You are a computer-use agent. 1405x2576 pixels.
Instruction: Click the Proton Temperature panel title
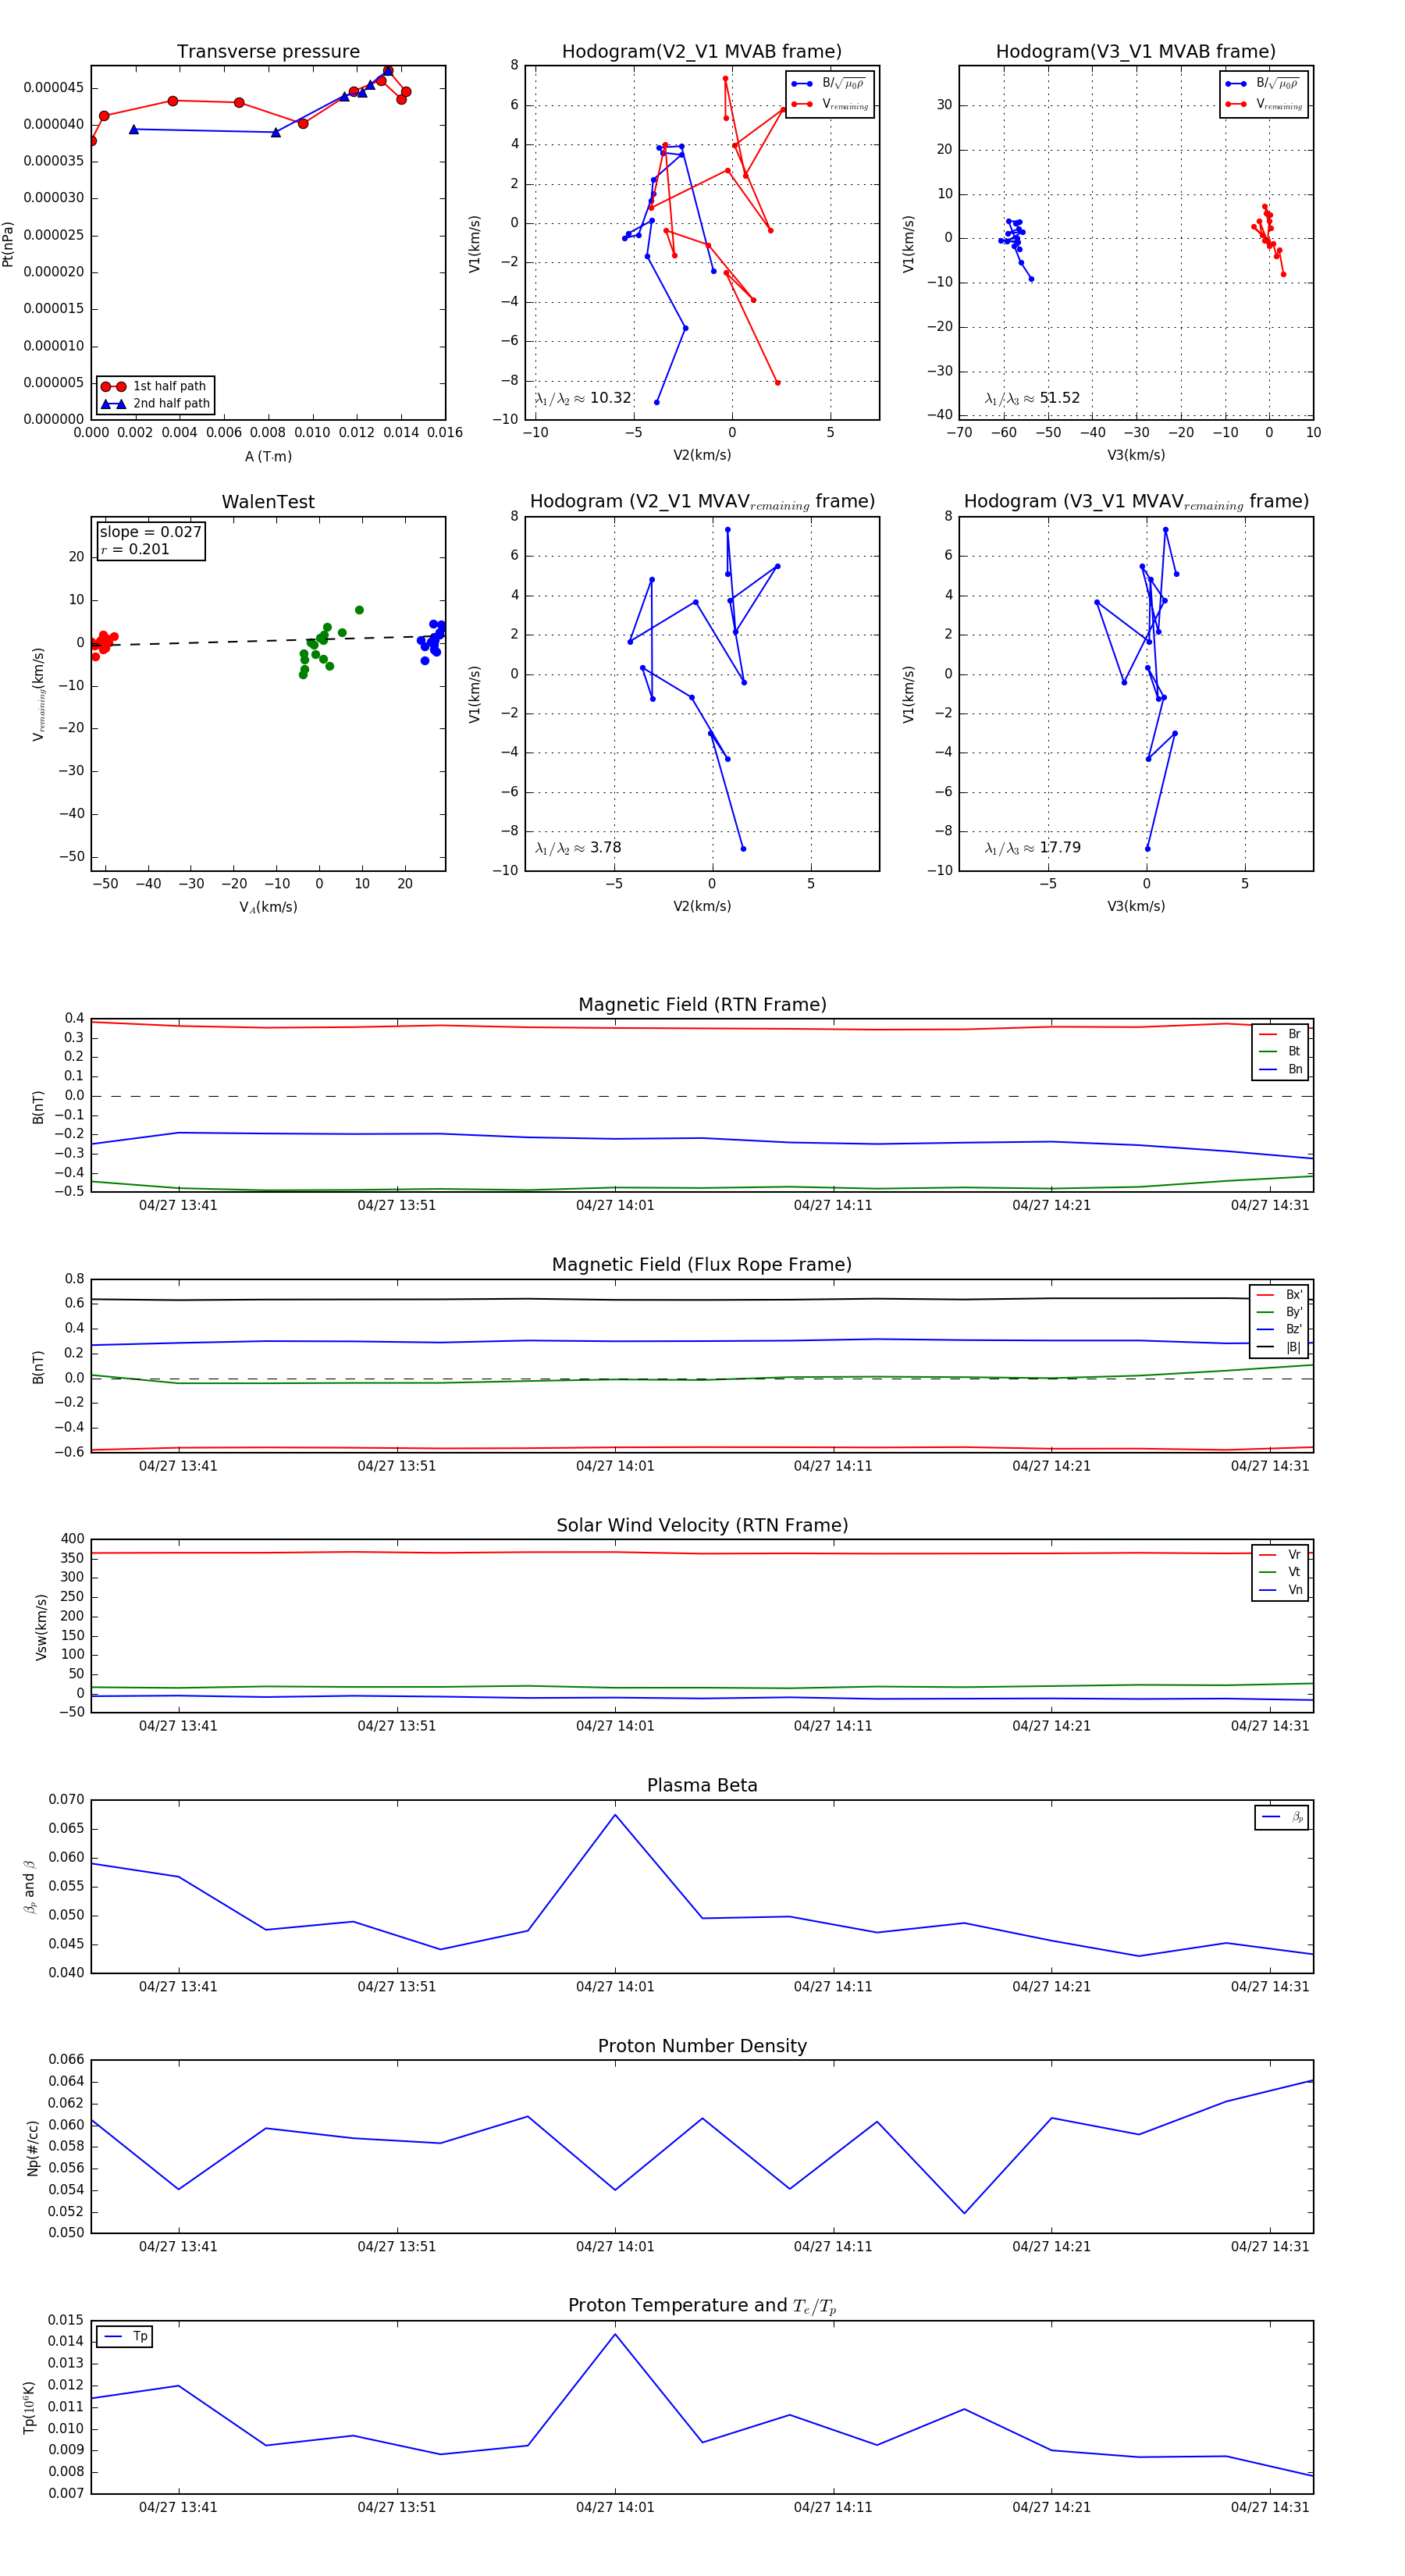[702, 2306]
